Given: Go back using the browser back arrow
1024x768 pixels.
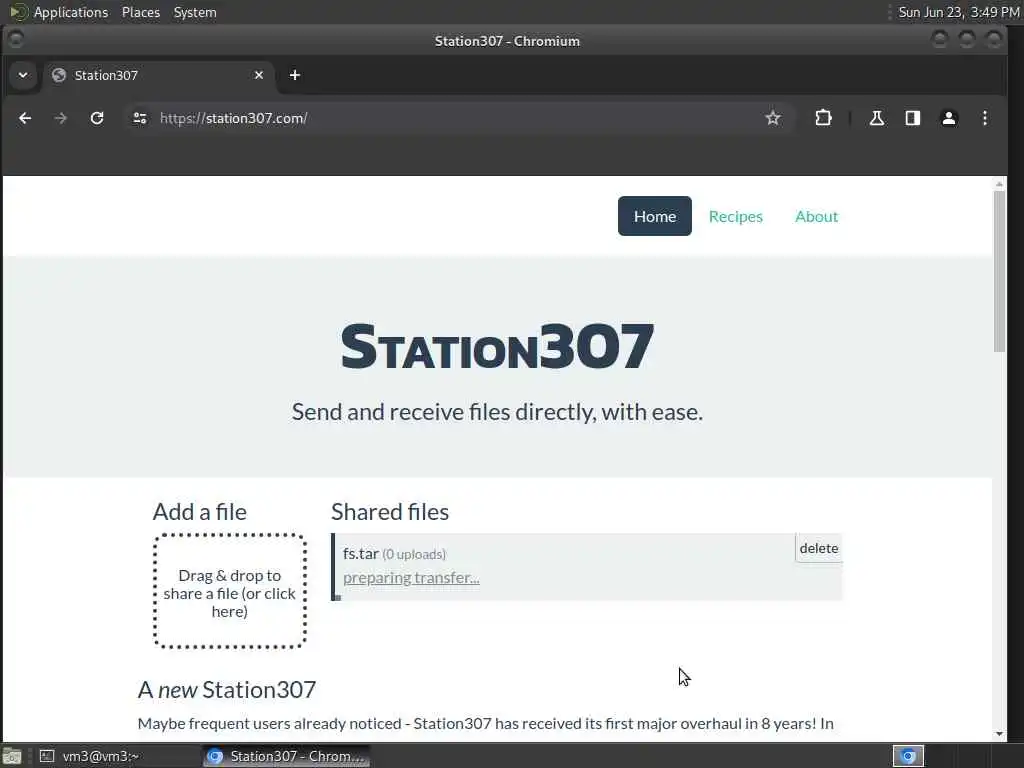Looking at the screenshot, I should click(25, 118).
